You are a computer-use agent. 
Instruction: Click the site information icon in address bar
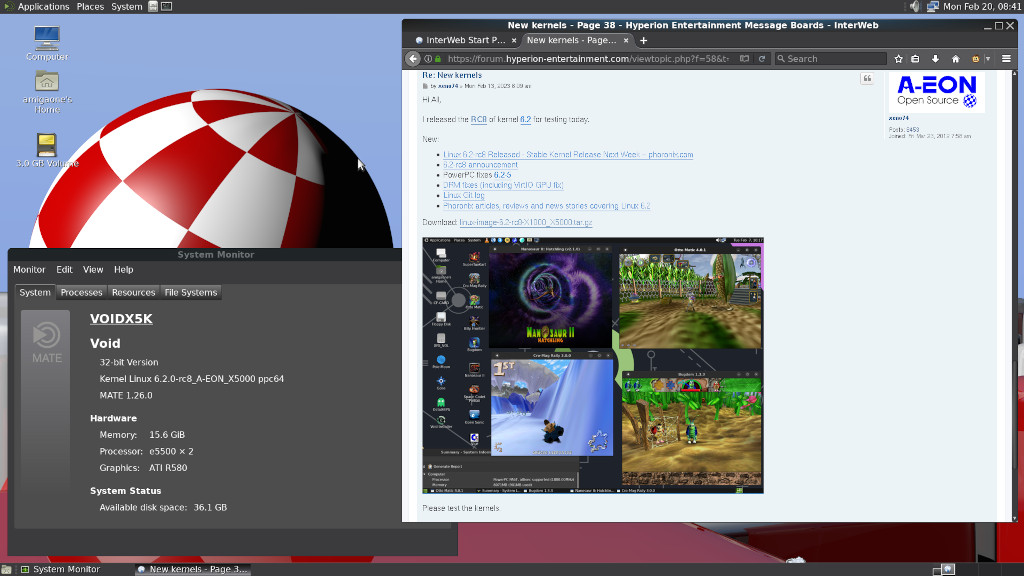click(428, 59)
